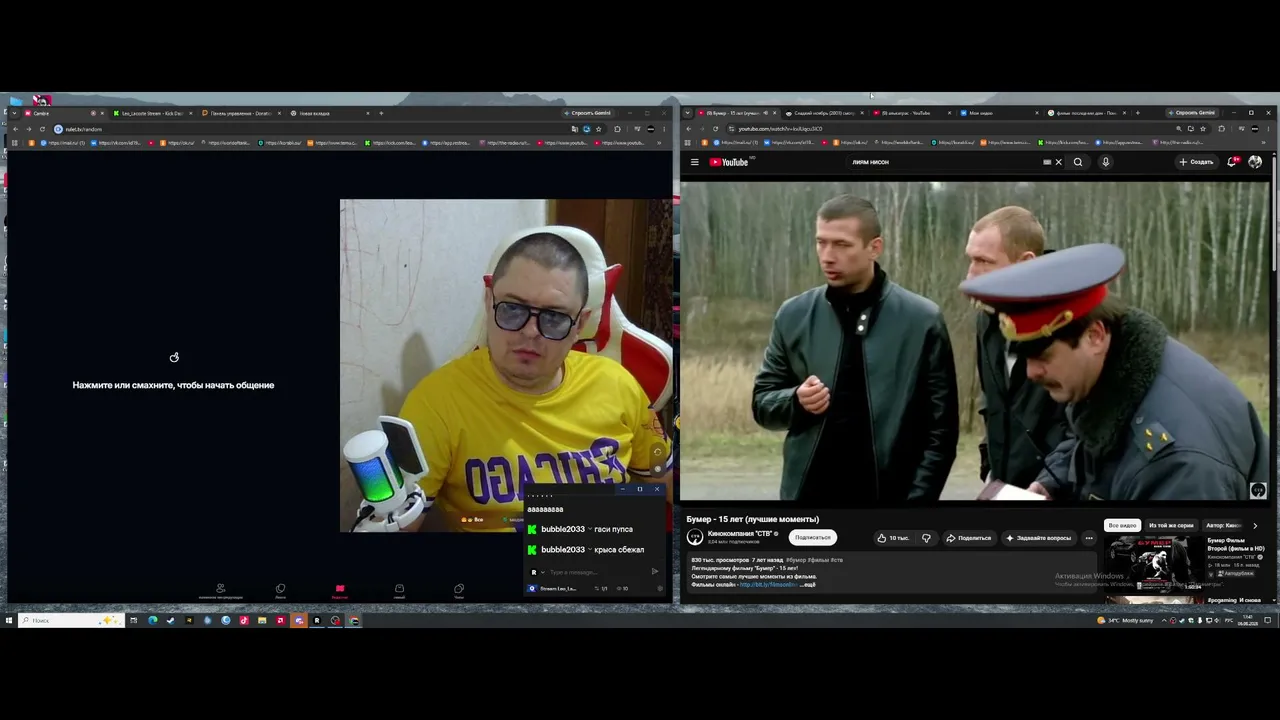Image resolution: width=1280 pixels, height=720 pixels.
Task: Click Спросить Gemini in YouTube window
Action: [x=1192, y=113]
